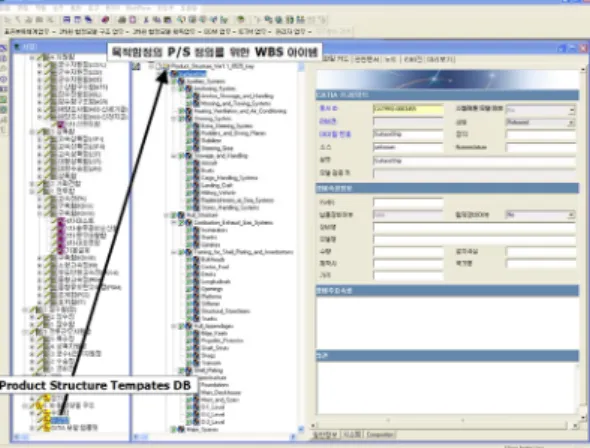Collapse the Steering_System node
590x448 pixels.
174,118
